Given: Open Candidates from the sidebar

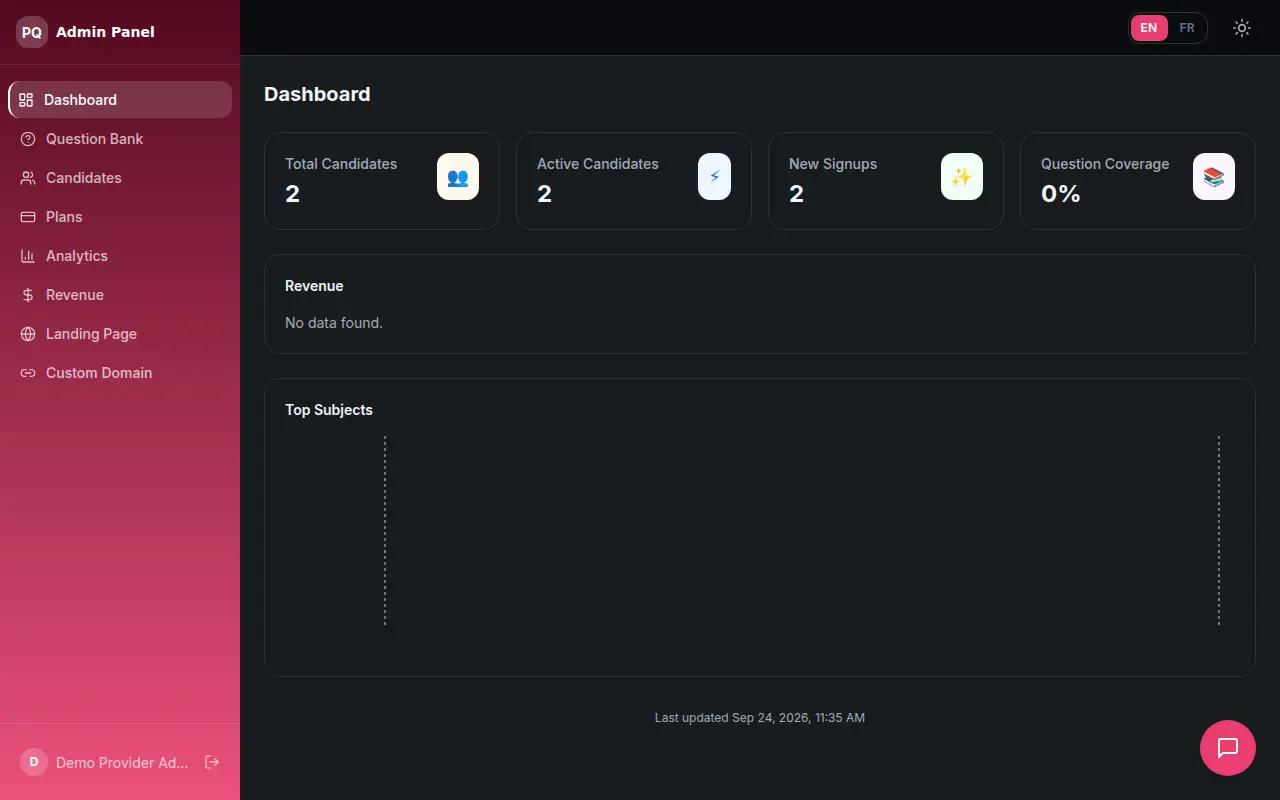Looking at the screenshot, I should [x=120, y=178].
